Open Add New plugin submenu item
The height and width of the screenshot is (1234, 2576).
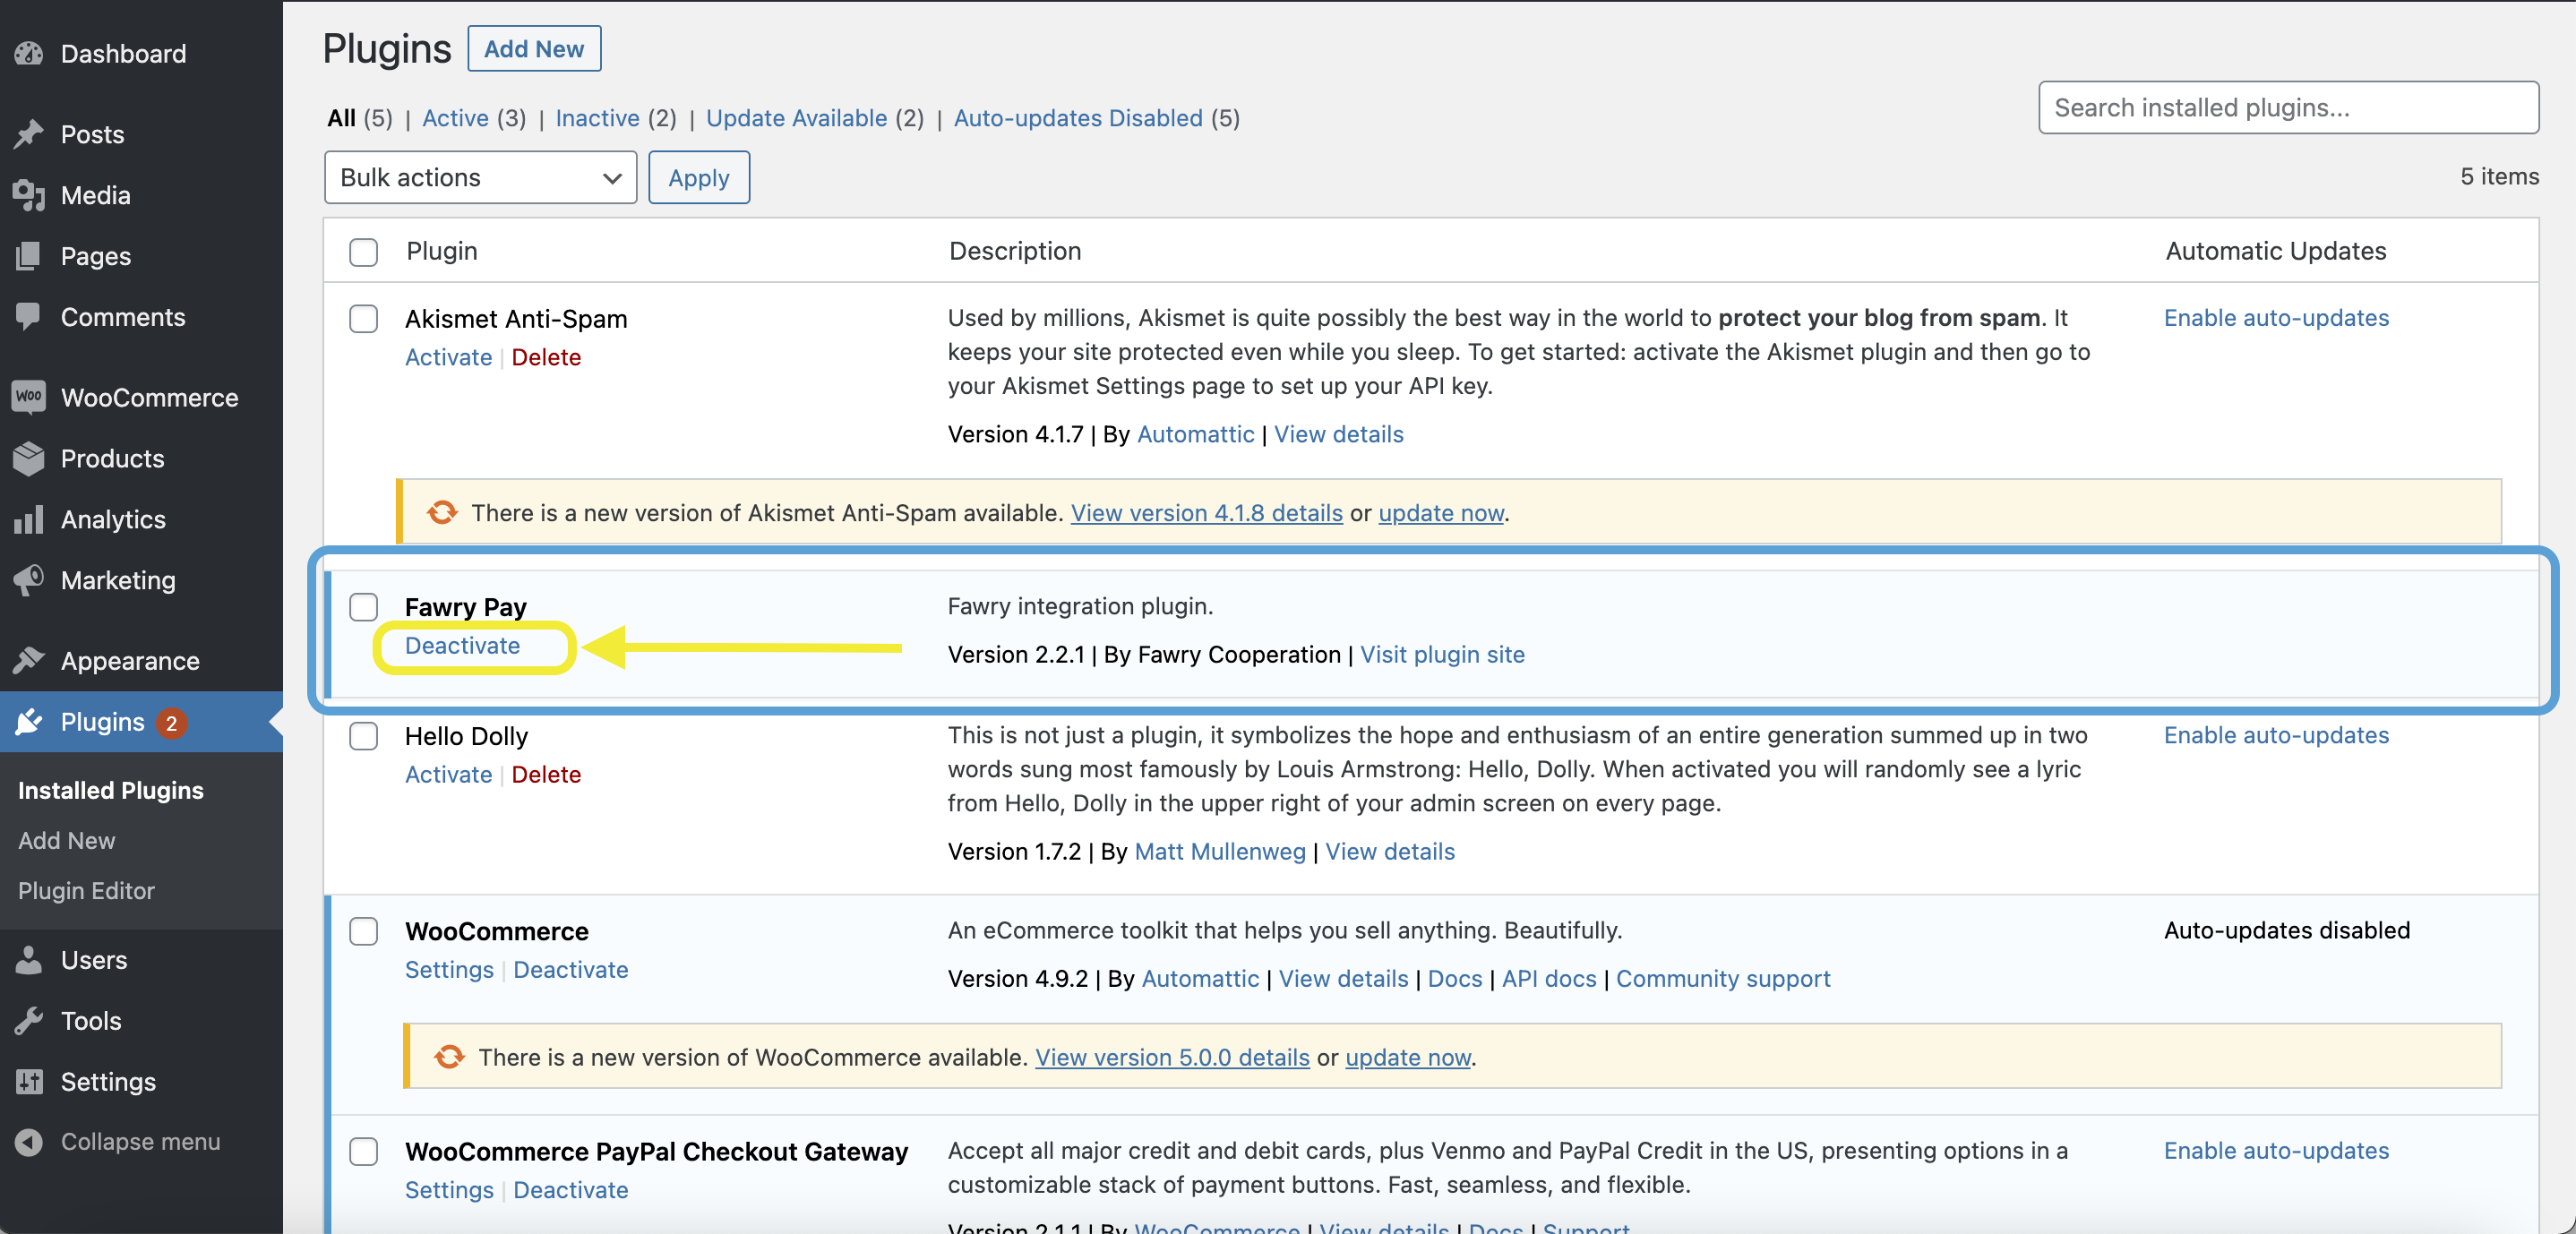tap(66, 840)
